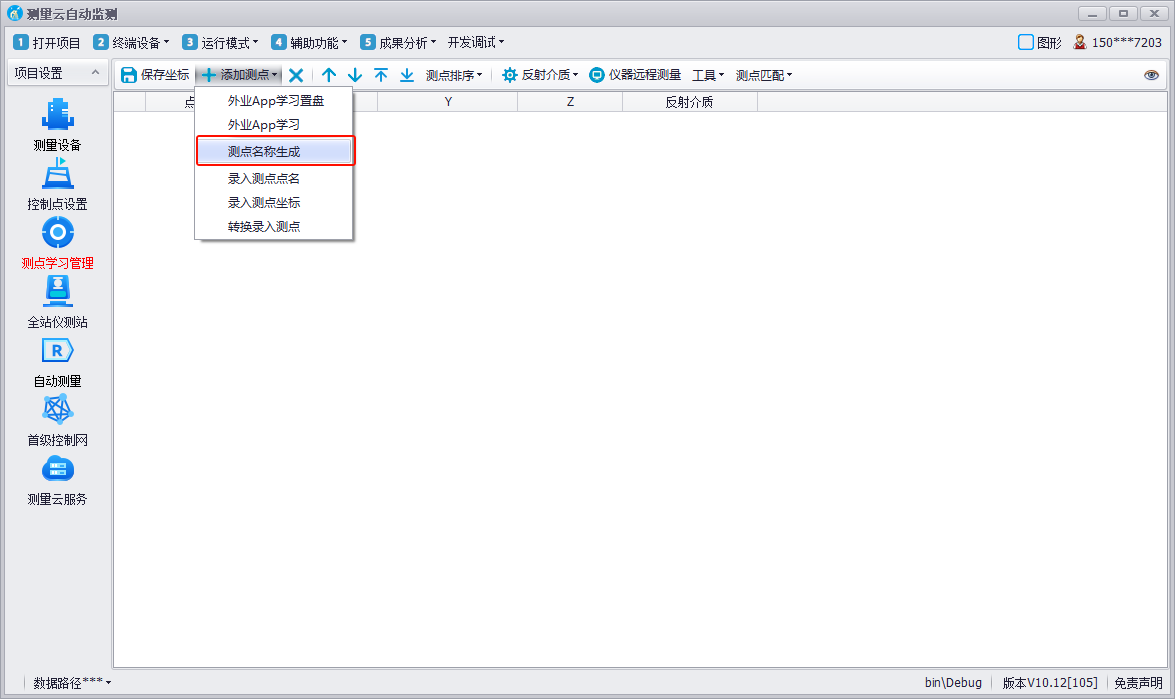1175x699 pixels.
Task: Expand the 数据路径 dropdown in the status bar
Action: pyautogui.click(x=72, y=683)
